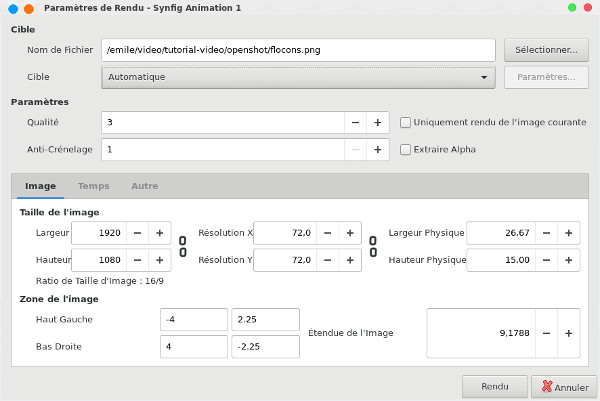The width and height of the screenshot is (600, 401).
Task: Increase Largeur width using plus button
Action: [x=159, y=233]
